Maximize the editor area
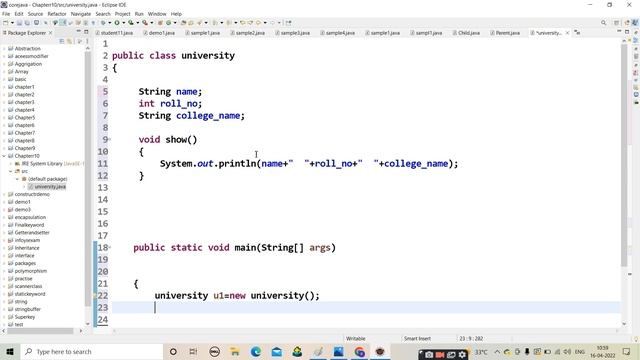The height and width of the screenshot is (360, 640). pos(627,32)
